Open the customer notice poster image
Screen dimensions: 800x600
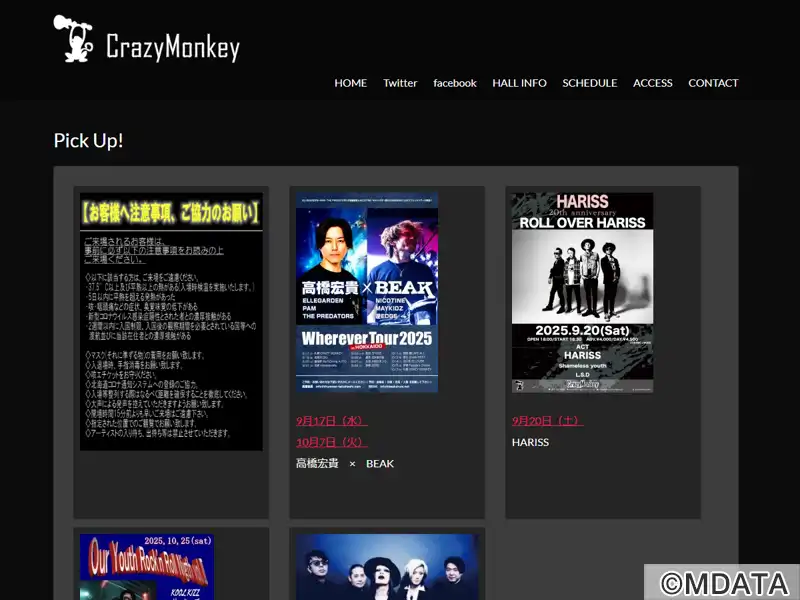point(171,321)
